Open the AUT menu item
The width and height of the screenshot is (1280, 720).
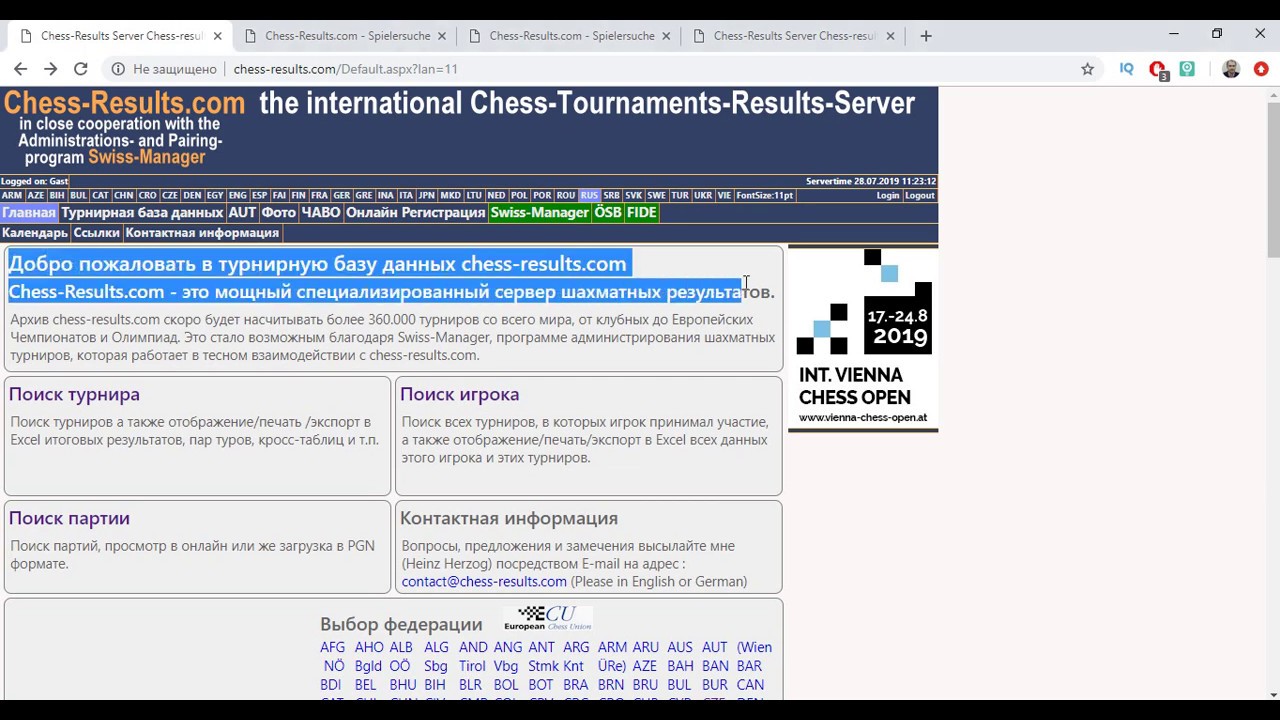[x=242, y=213]
